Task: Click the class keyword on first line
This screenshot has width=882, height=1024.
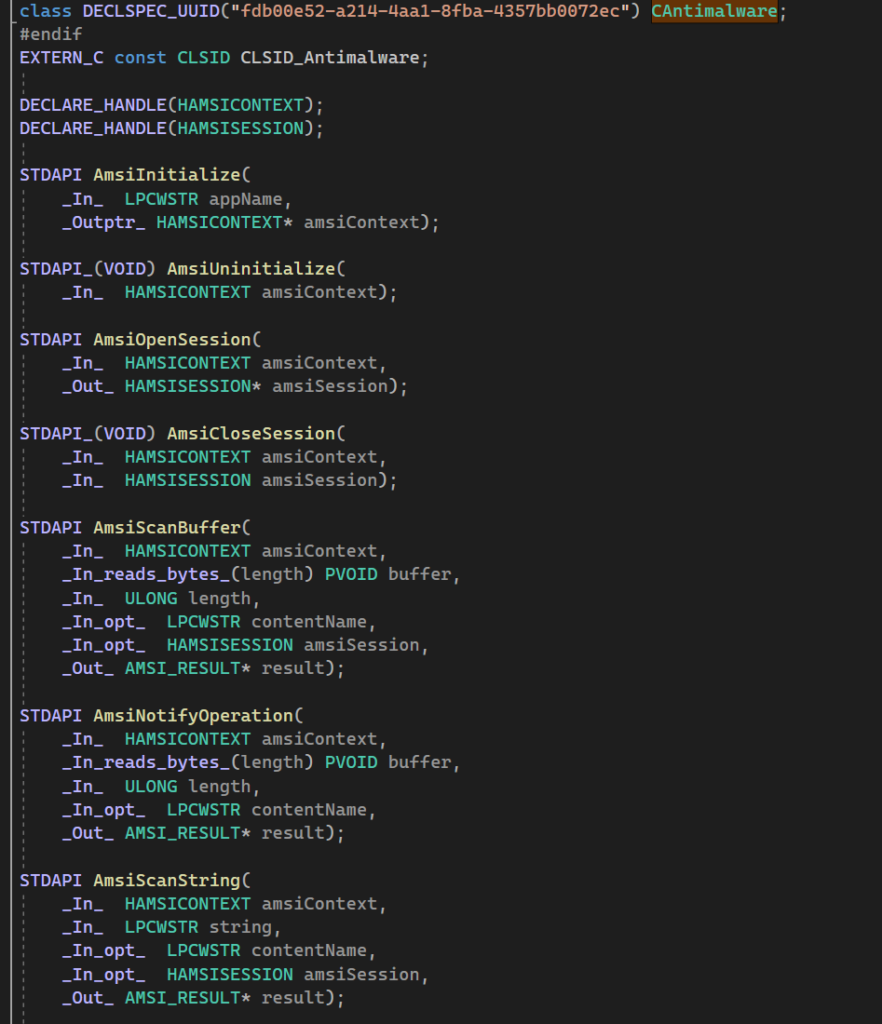Action: (46, 11)
